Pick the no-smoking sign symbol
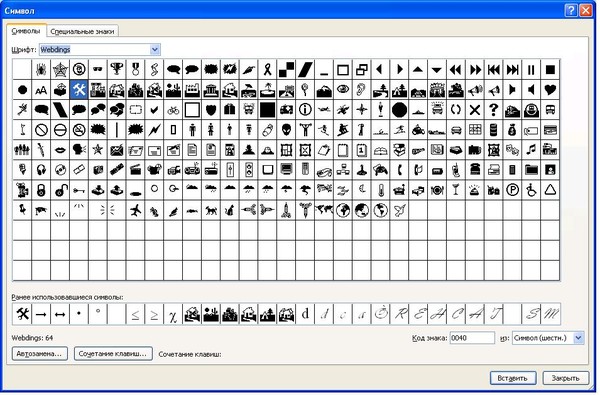The height and width of the screenshot is (395, 600). pos(79,130)
